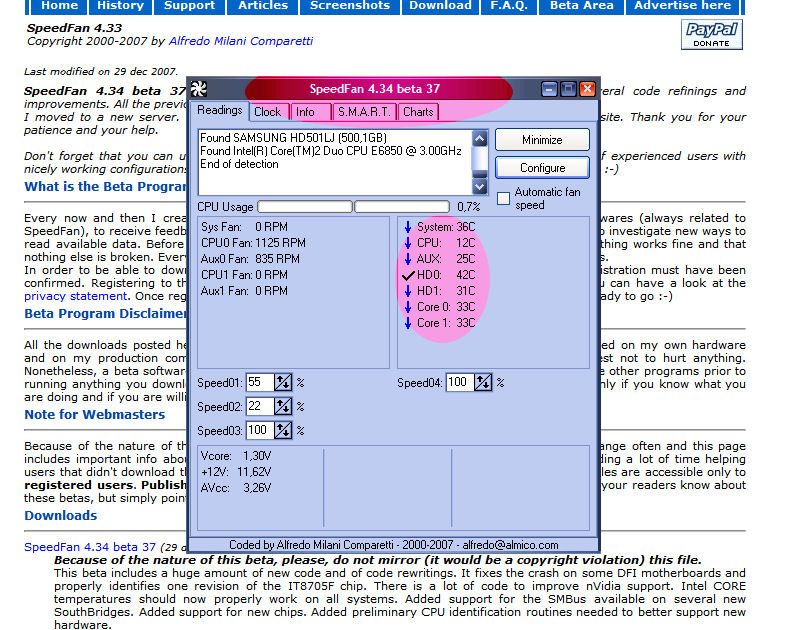
Task: Open the Download page on website nav
Action: point(440,6)
